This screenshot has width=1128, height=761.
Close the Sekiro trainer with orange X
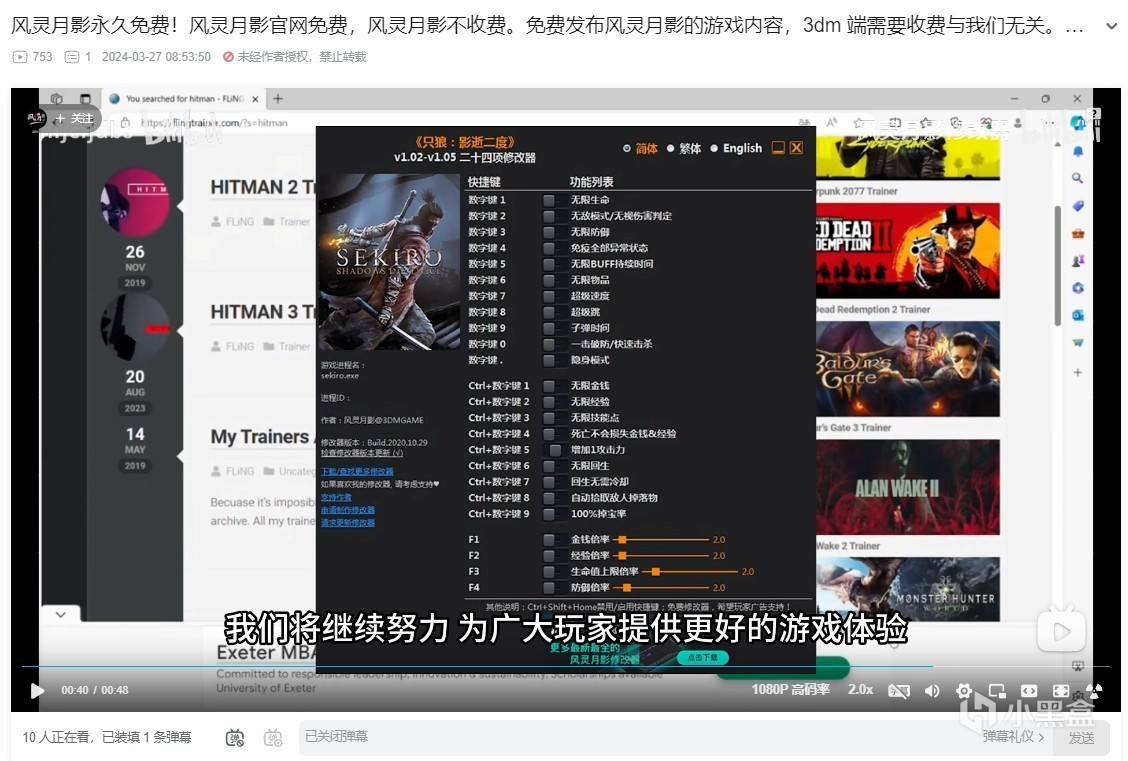(796, 147)
